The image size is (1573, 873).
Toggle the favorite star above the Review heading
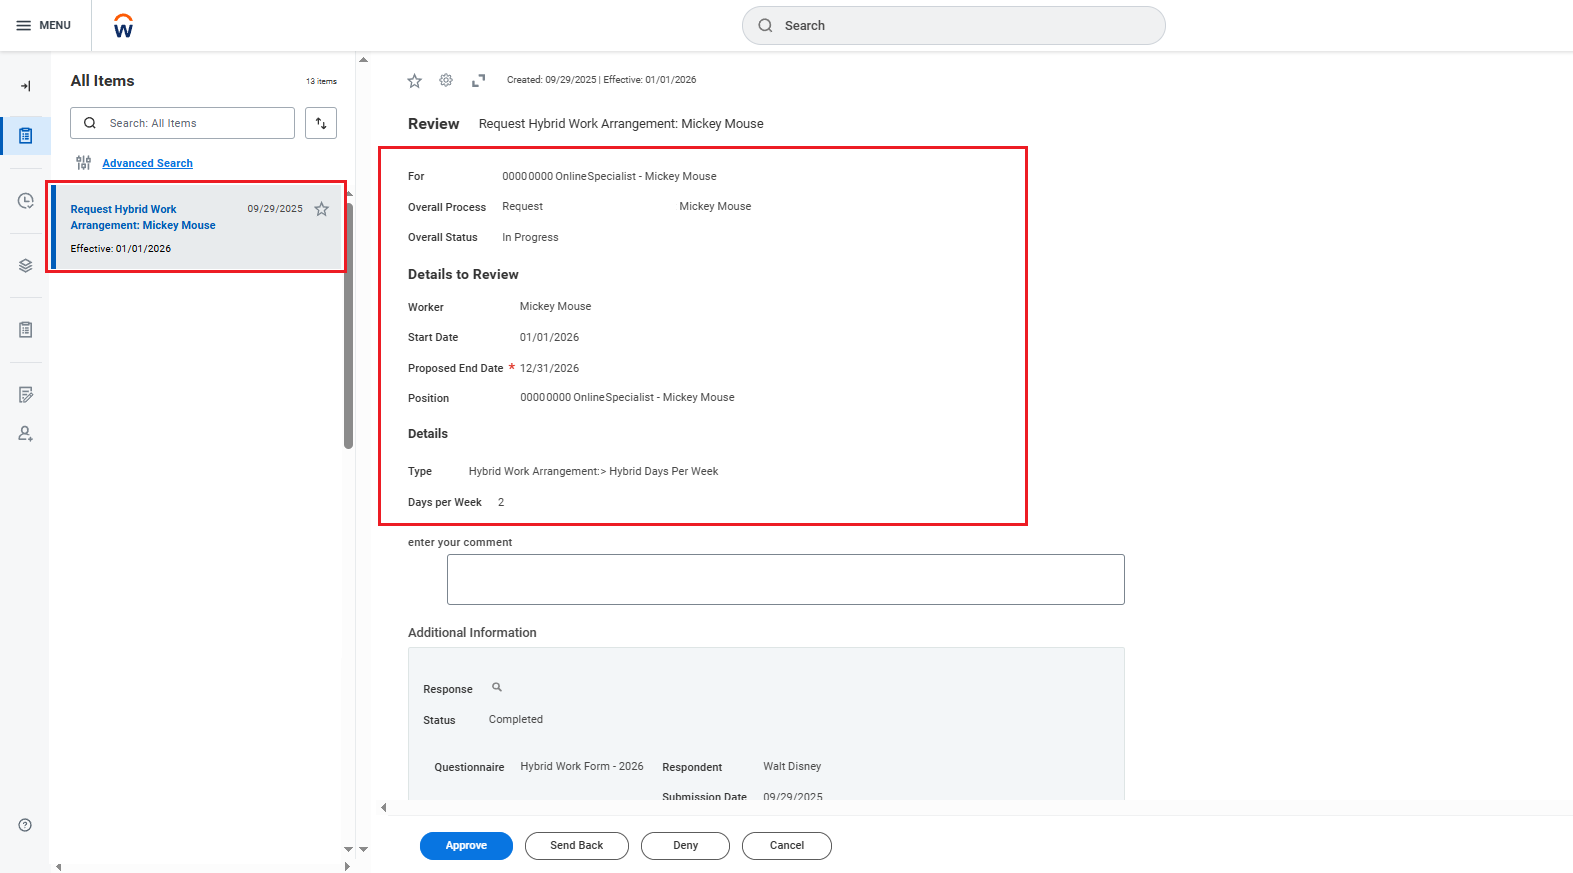pos(414,81)
